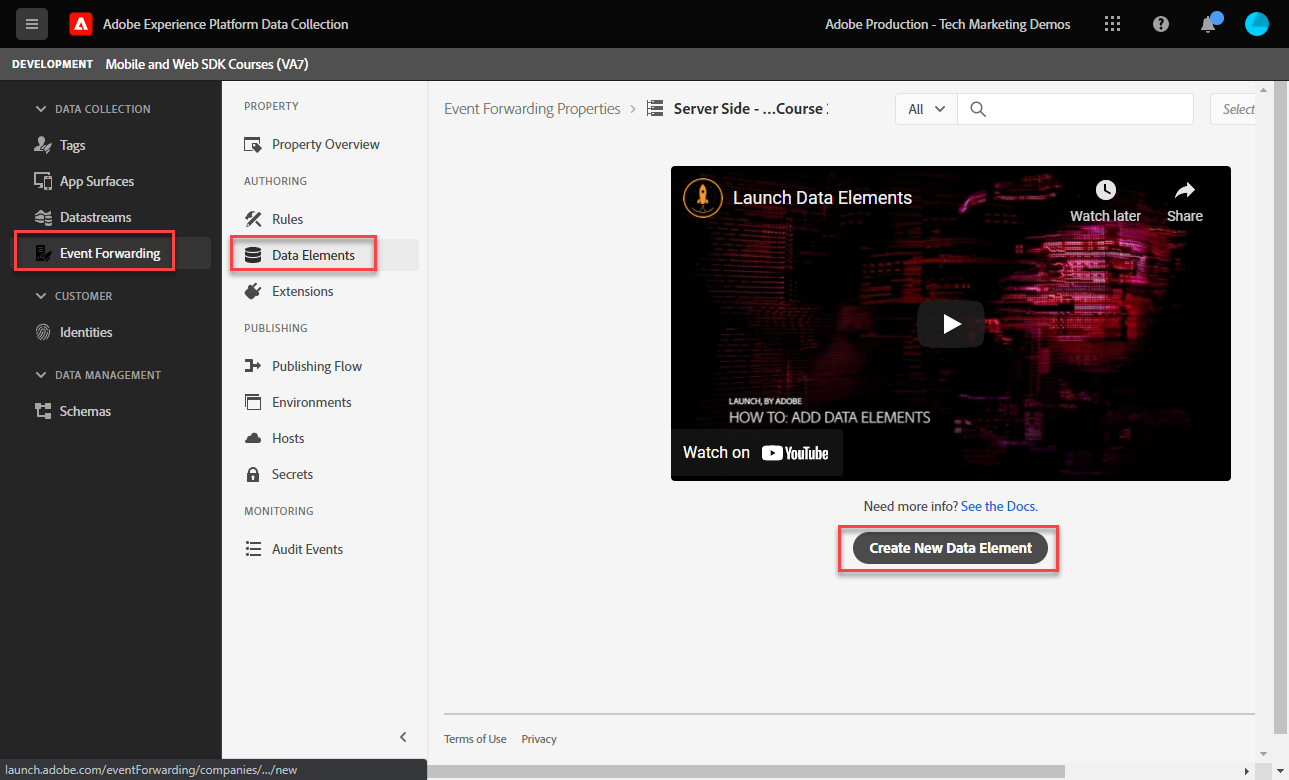Click the Property Overview icon
This screenshot has width=1289, height=780.
pyautogui.click(x=253, y=144)
